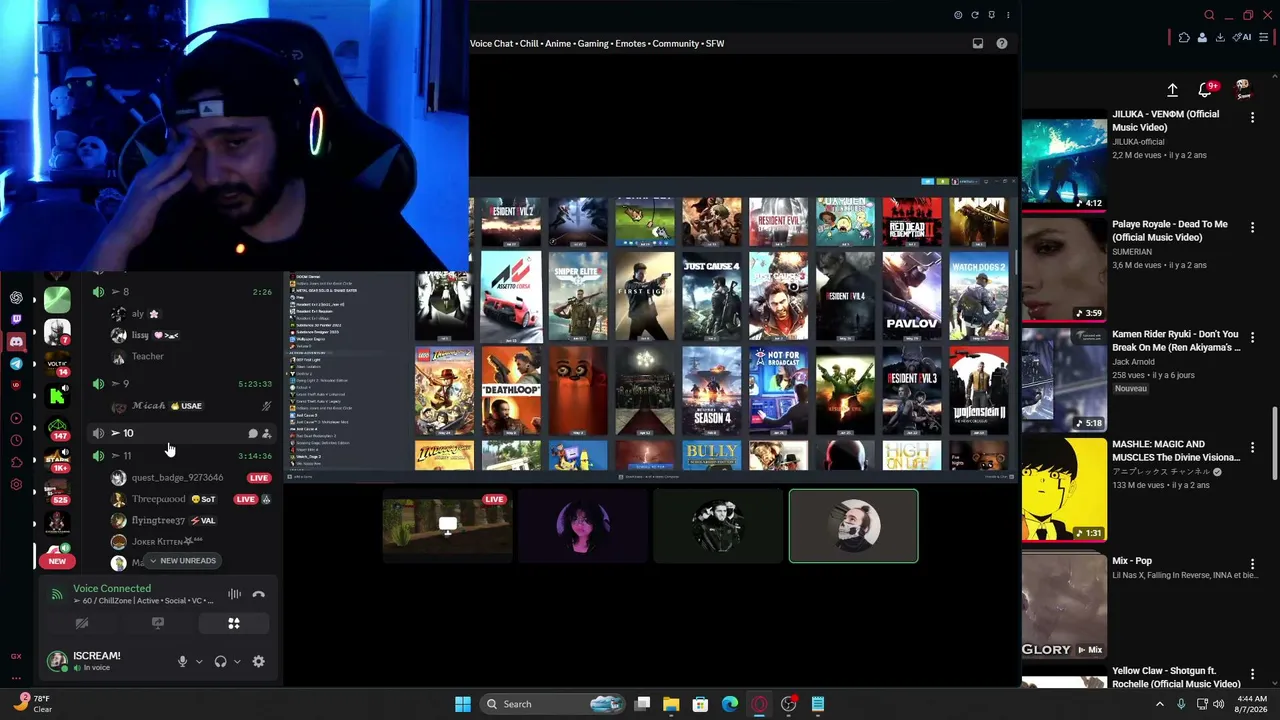Open Windows Start menu
Viewport: 1280px width, 720px height.
[x=463, y=704]
